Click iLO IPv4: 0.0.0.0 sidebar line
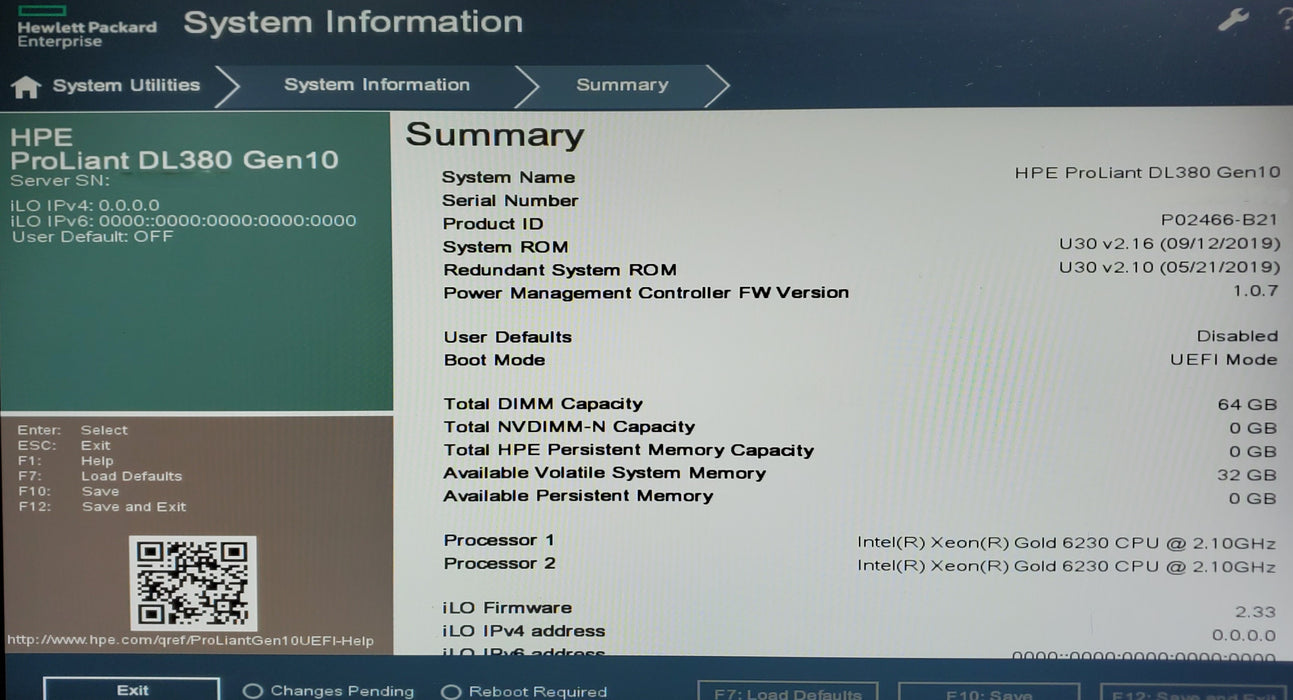The height and width of the screenshot is (700, 1293). pos(85,205)
